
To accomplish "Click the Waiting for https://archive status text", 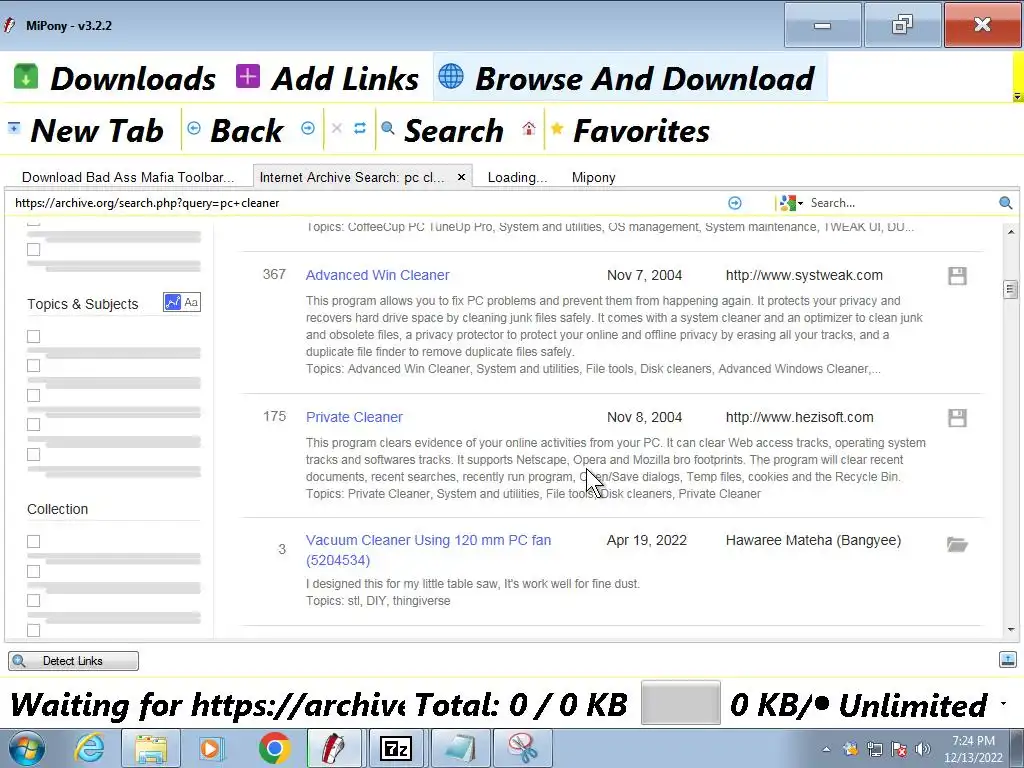I will (207, 704).
